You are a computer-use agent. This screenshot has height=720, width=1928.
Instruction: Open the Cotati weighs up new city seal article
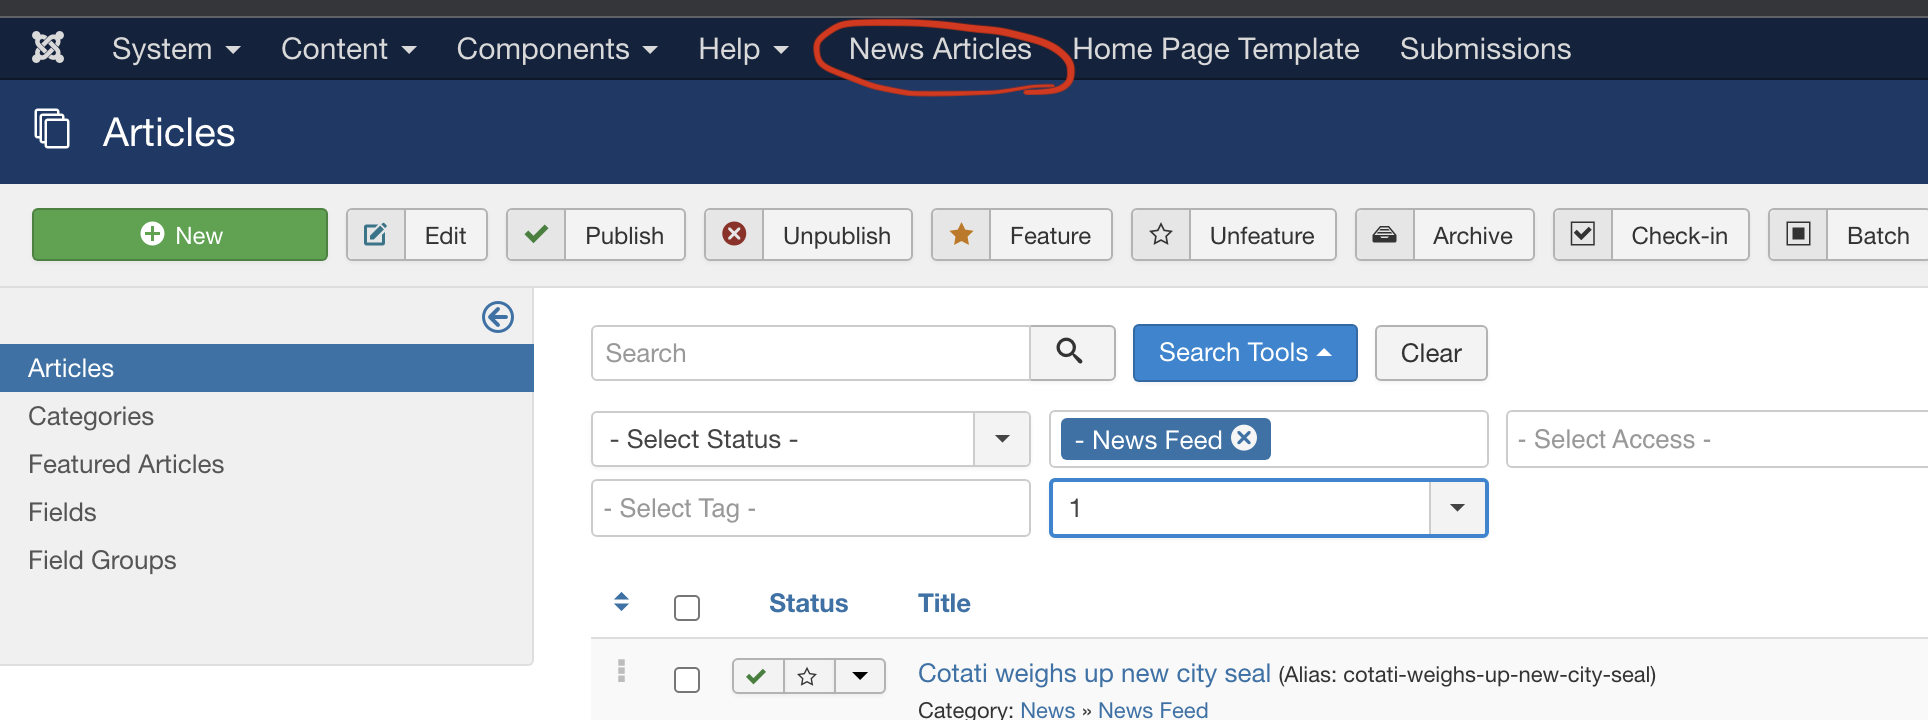coord(1094,673)
